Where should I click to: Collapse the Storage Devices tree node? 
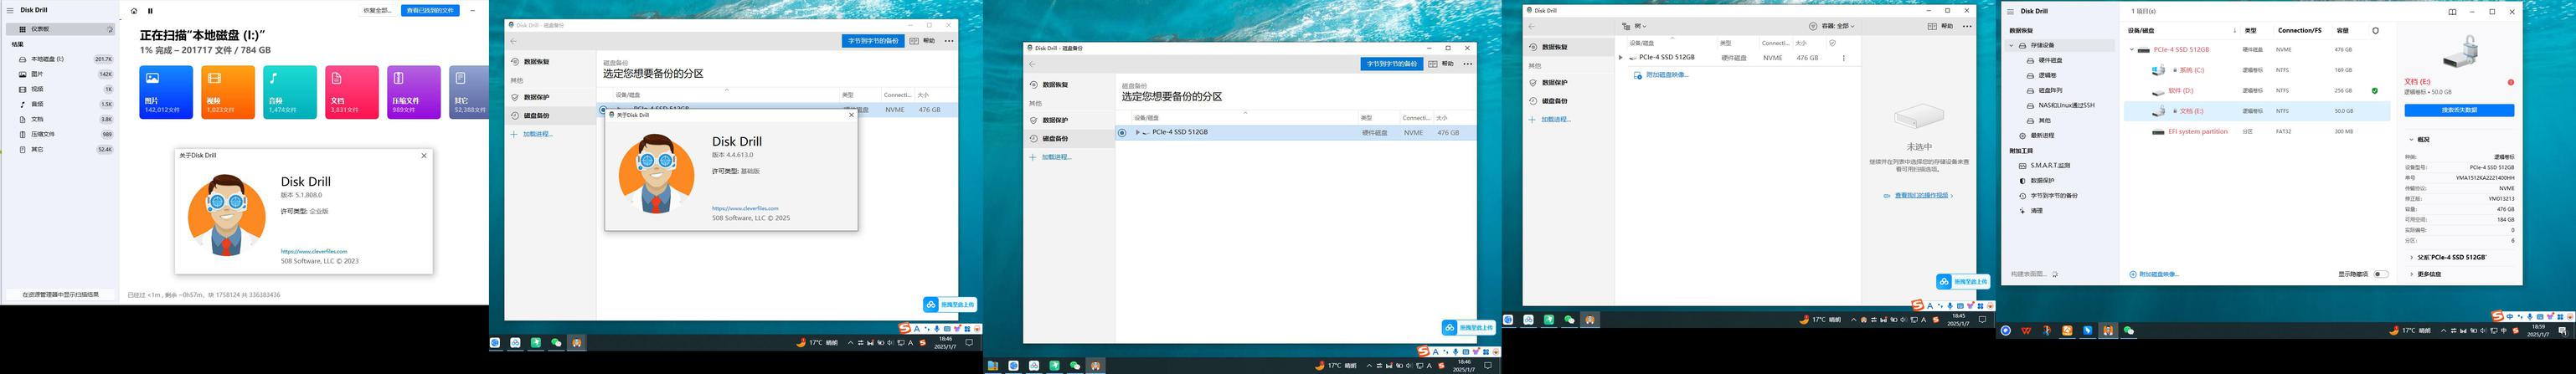[2011, 45]
